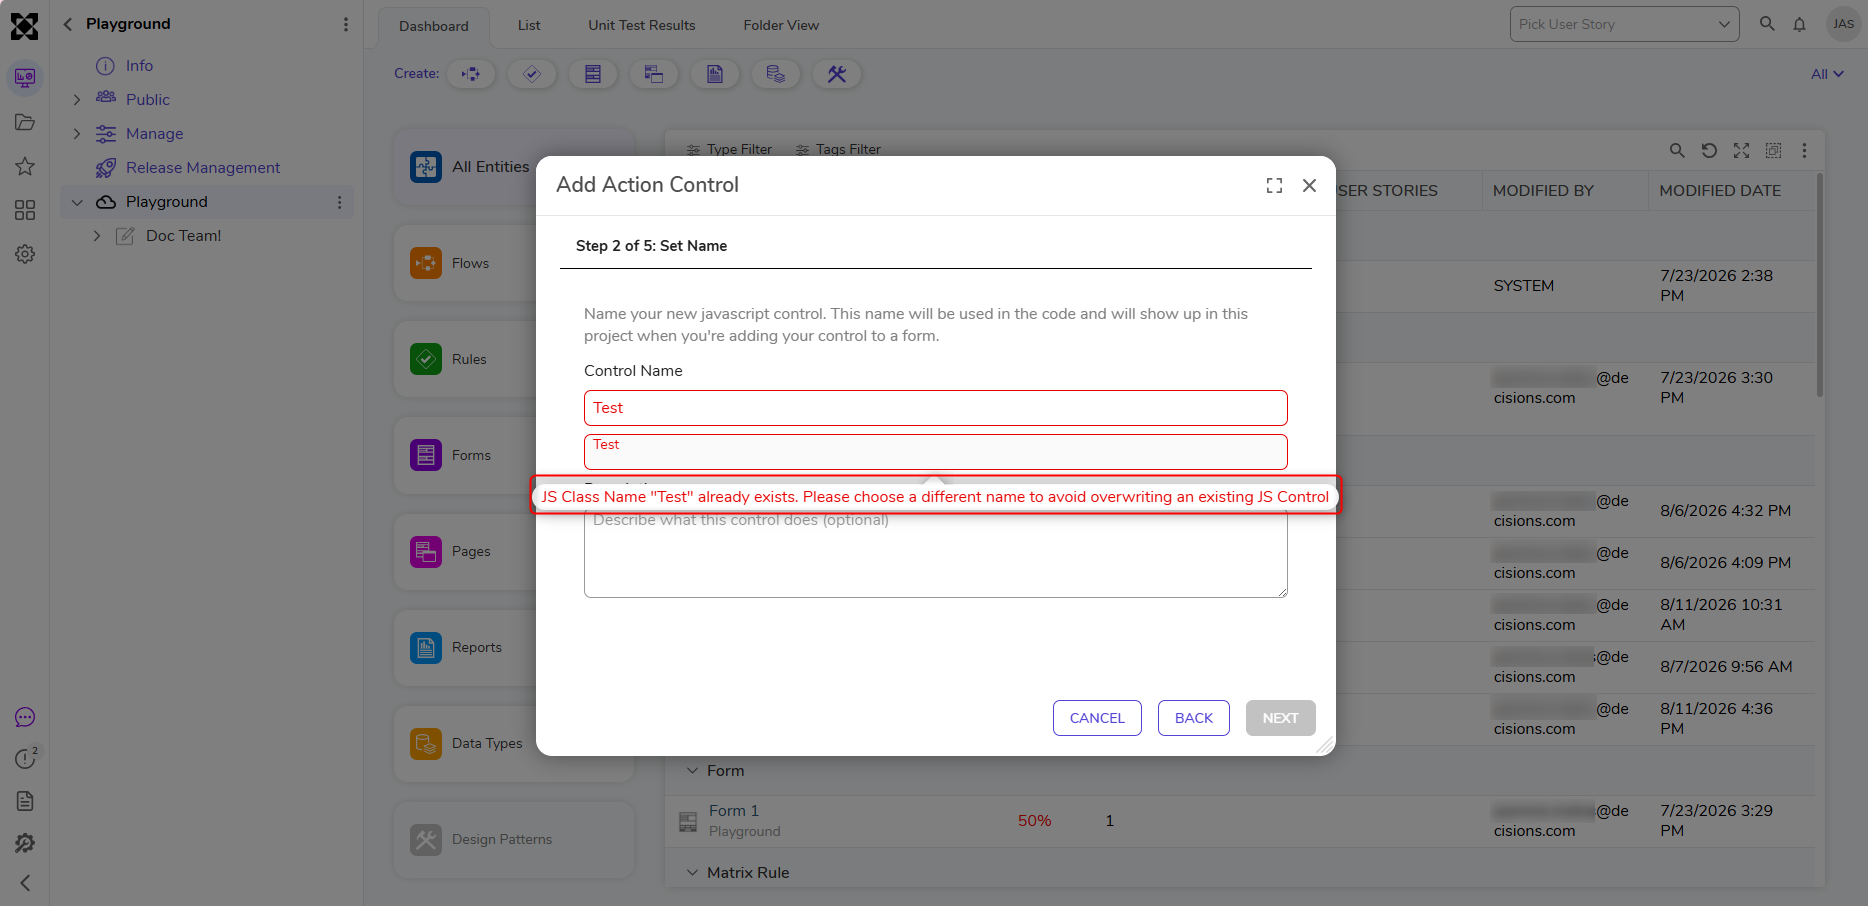This screenshot has height=906, width=1868.
Task: Open the All filter dropdown
Action: (1827, 74)
